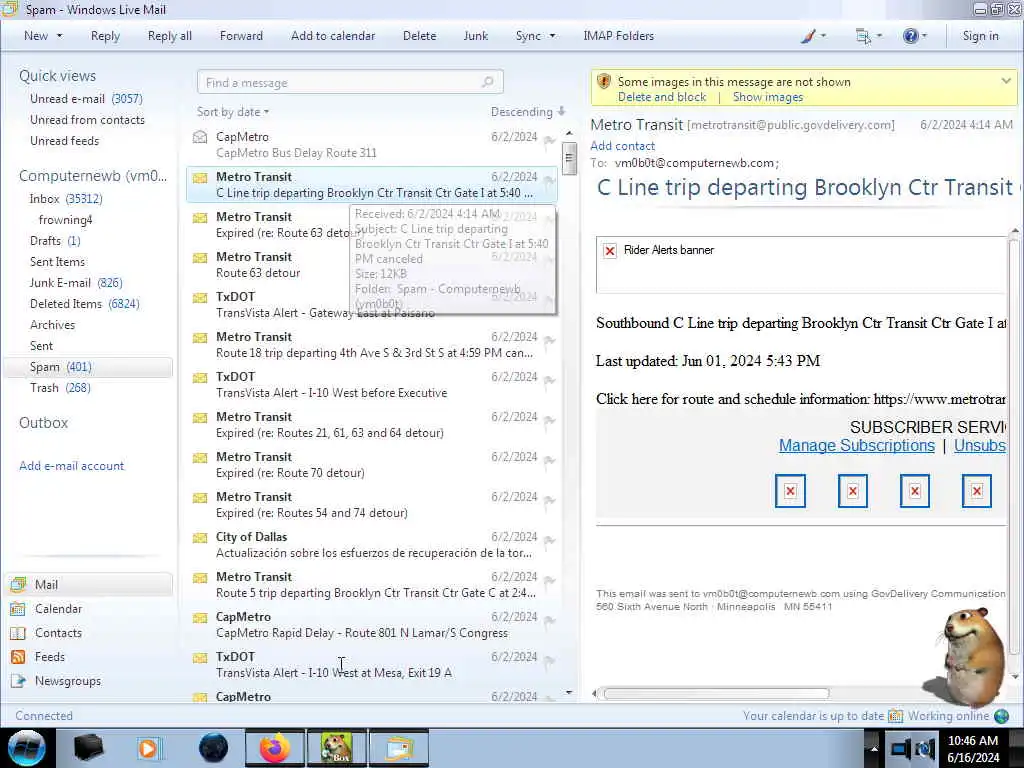Image resolution: width=1024 pixels, height=768 pixels.
Task: Open the Help question mark icon
Action: (910, 36)
